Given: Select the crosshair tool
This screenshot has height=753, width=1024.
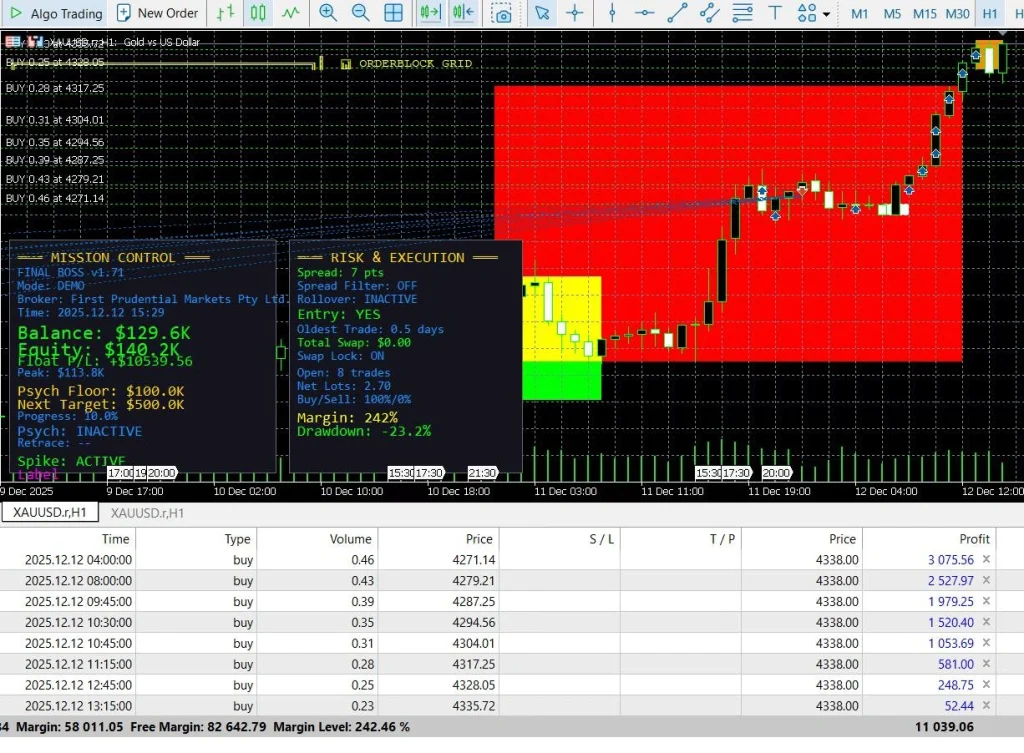Looking at the screenshot, I should (575, 13).
